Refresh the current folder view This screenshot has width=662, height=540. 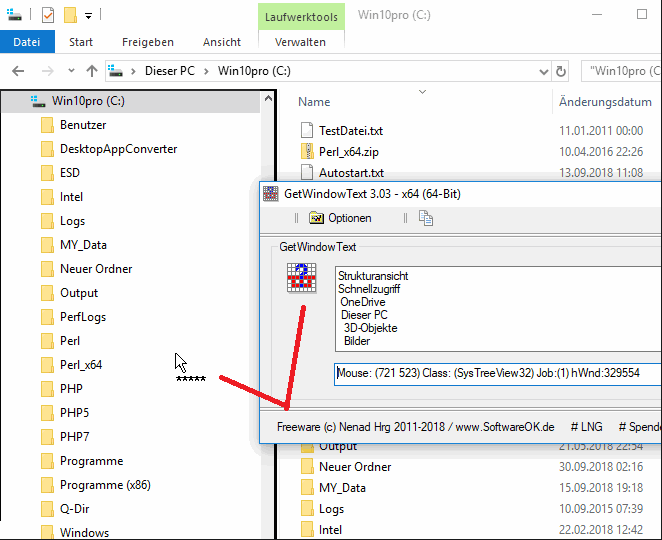point(561,71)
